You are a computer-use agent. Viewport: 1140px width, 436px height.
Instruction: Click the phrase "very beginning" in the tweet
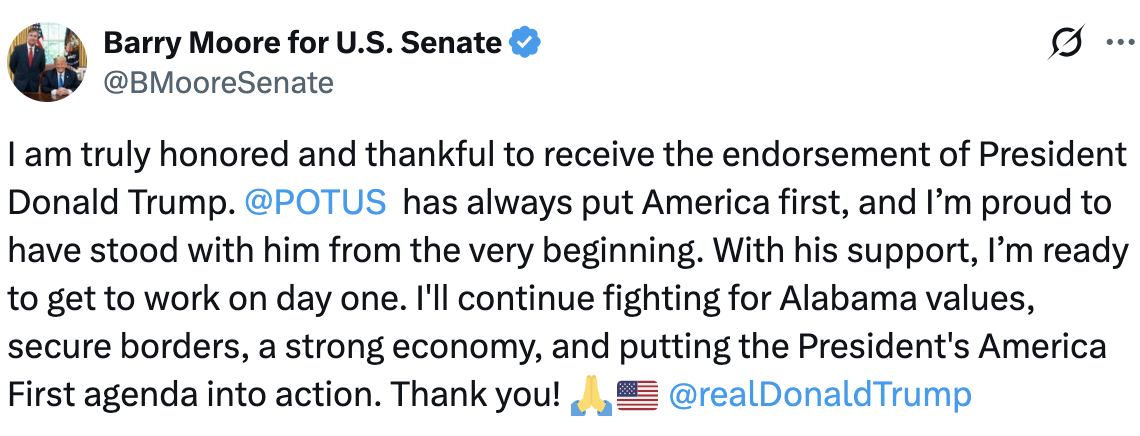tap(562, 251)
